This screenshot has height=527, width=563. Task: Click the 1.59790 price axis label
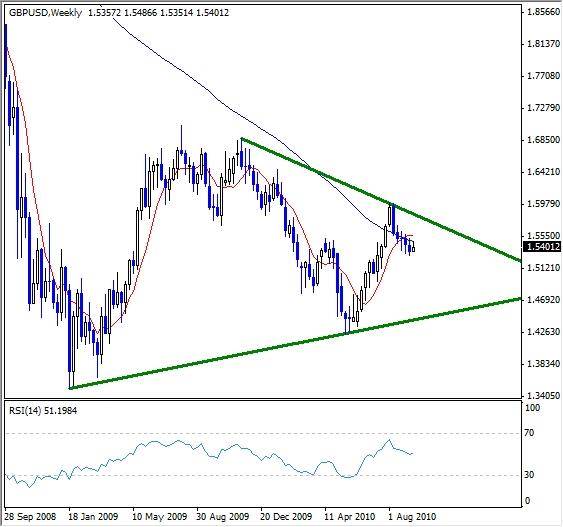click(x=543, y=204)
